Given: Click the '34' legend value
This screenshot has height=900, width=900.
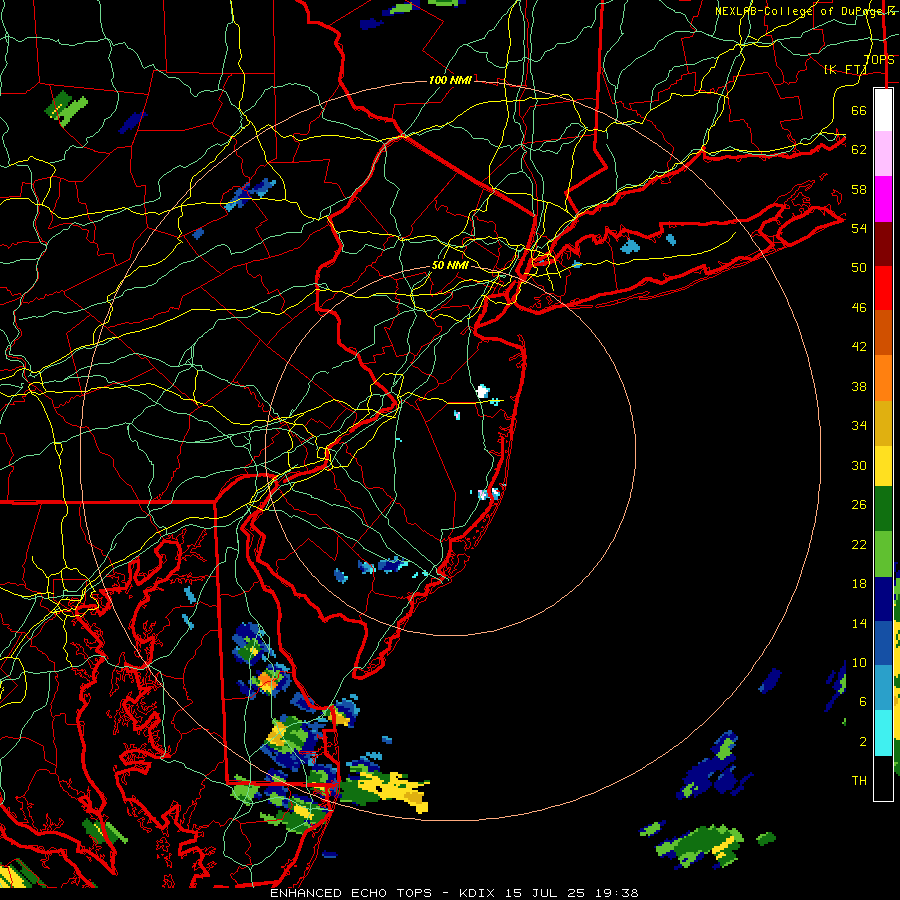Looking at the screenshot, I should click(x=859, y=426).
